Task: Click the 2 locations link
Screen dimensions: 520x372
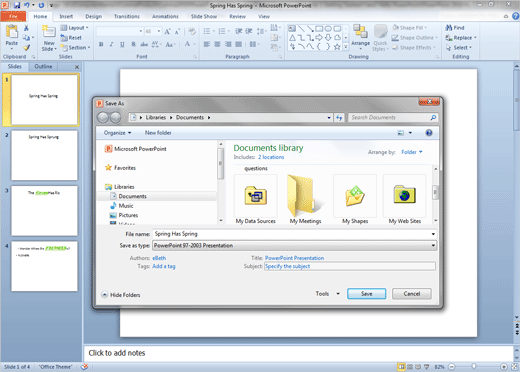Action: click(x=271, y=157)
